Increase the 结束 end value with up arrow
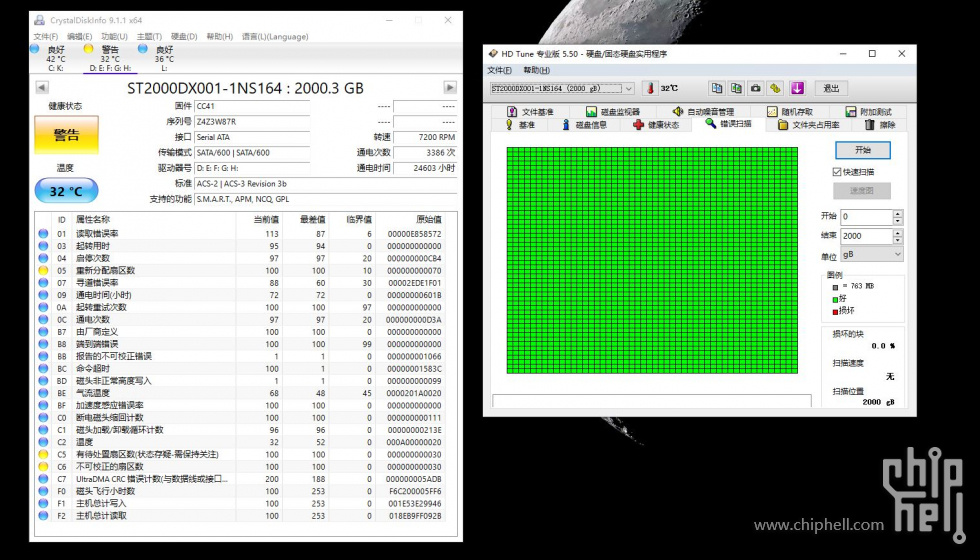The height and width of the screenshot is (560, 980). tap(898, 232)
